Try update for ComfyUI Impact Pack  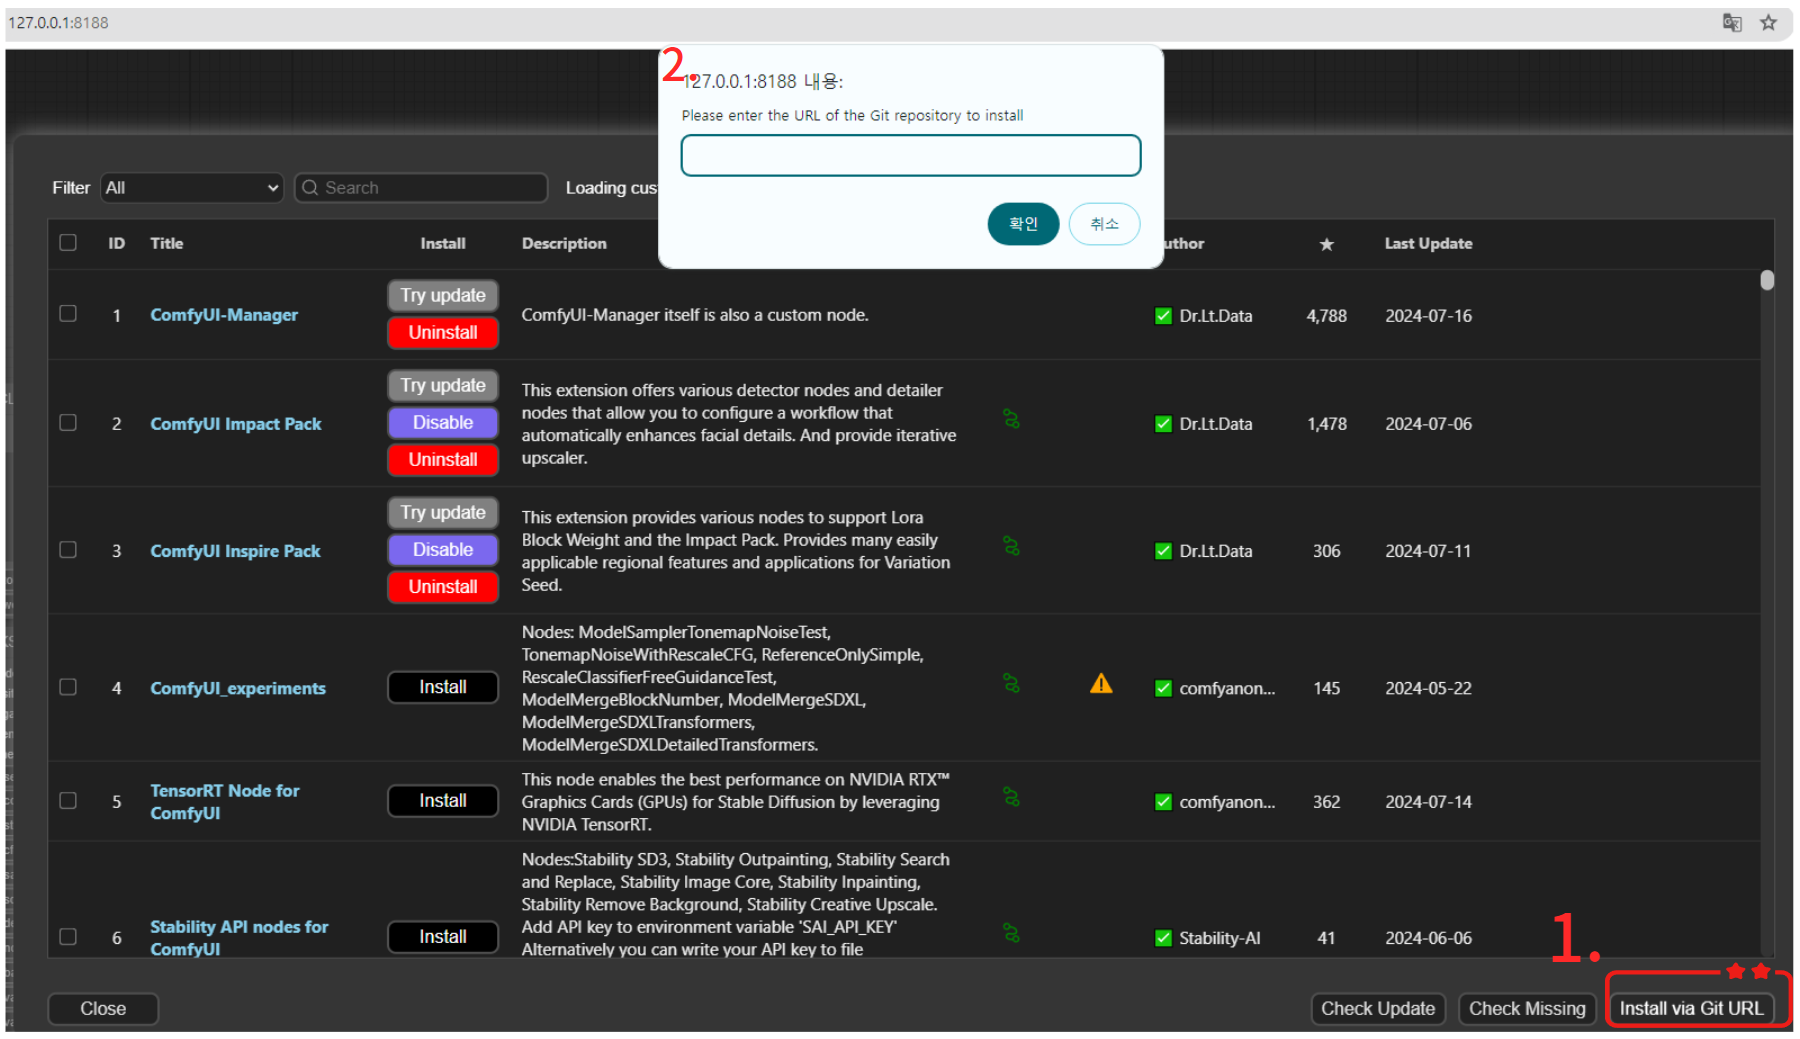click(443, 385)
